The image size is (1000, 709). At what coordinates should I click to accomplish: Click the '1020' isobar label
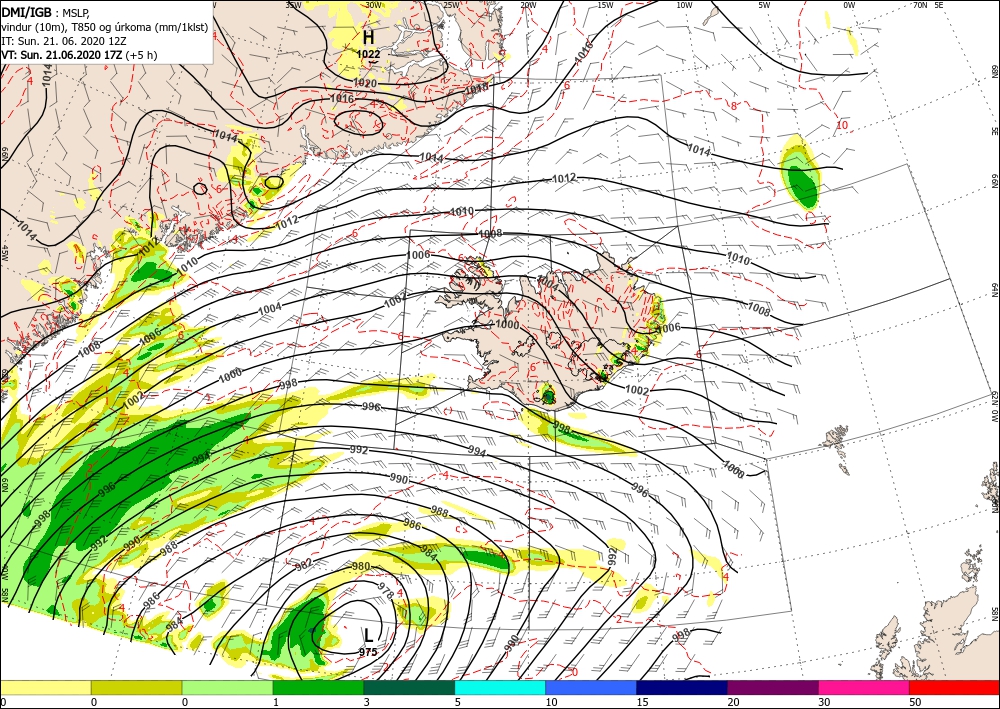(x=366, y=84)
